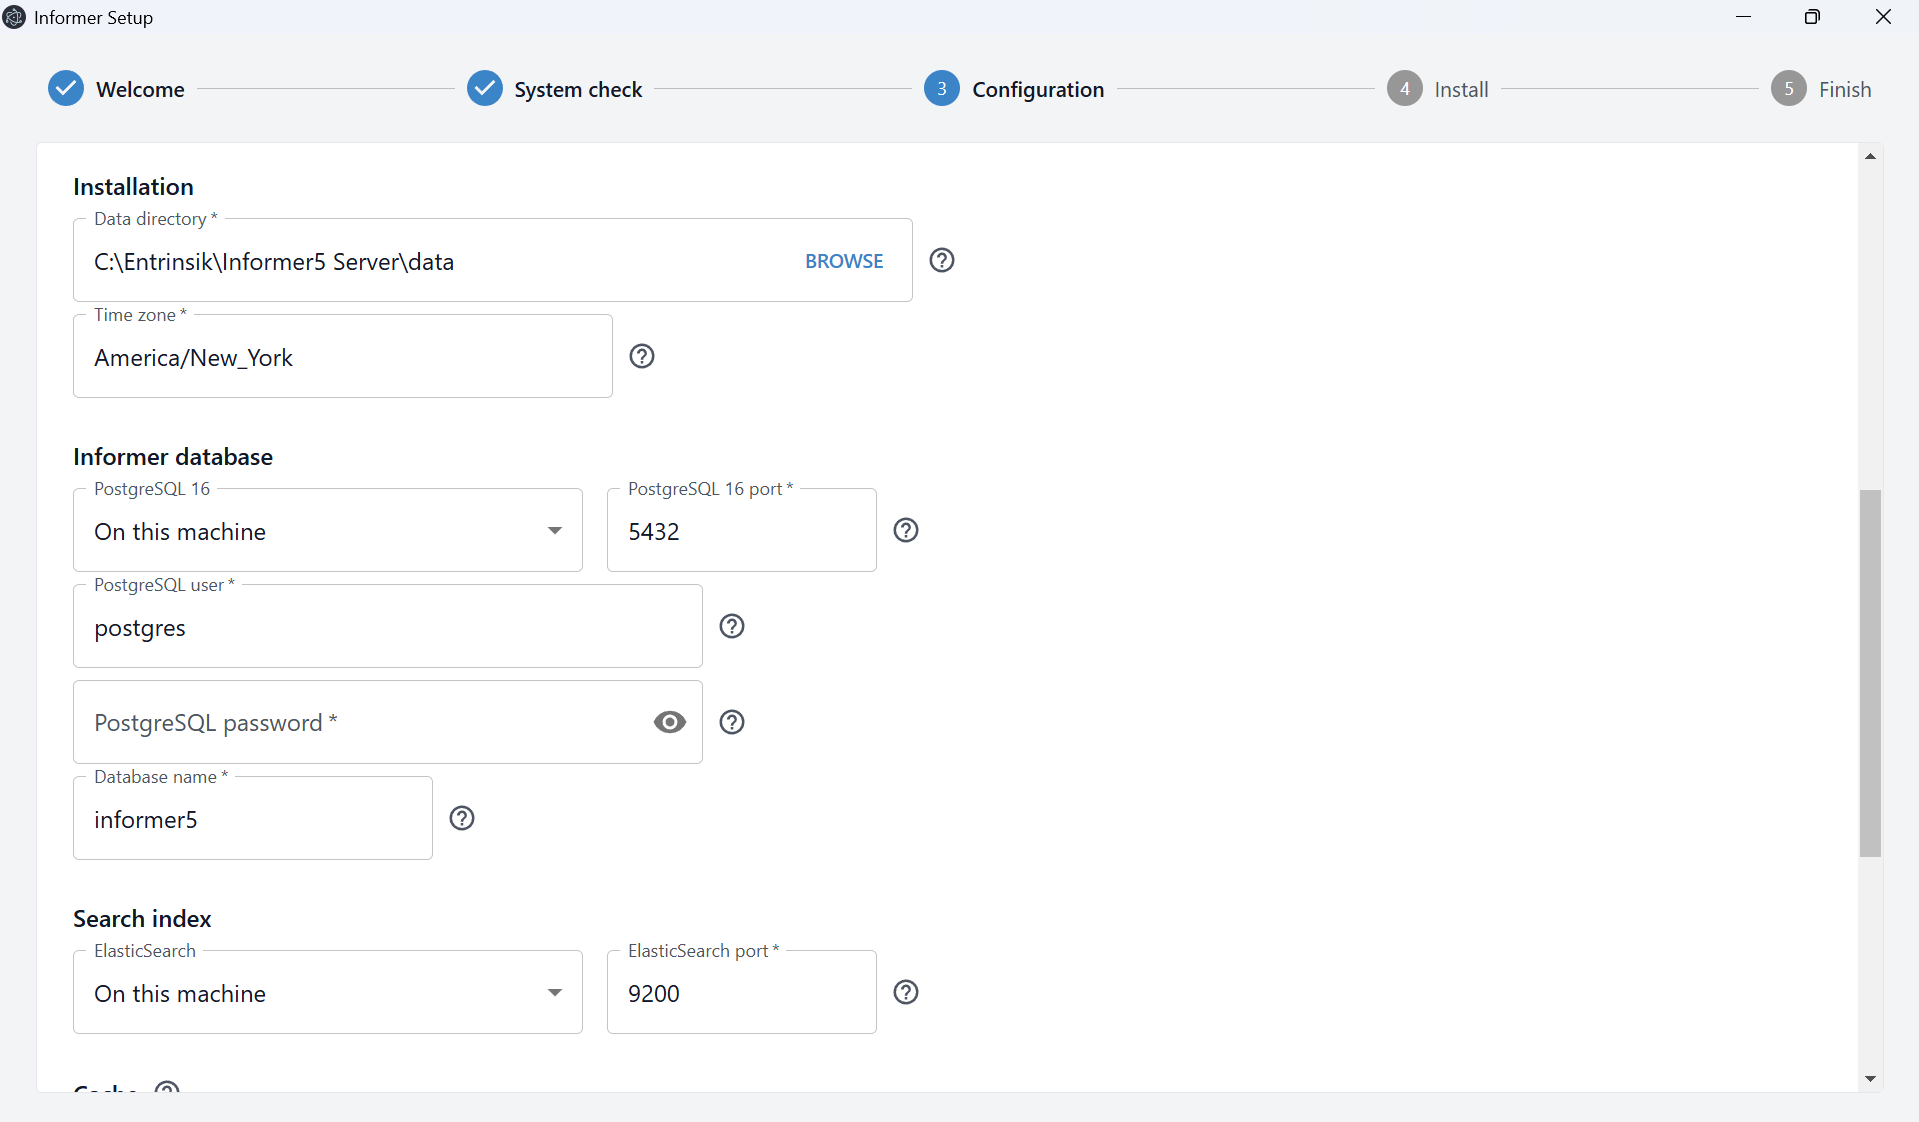Click the Configuration step label

1038,90
